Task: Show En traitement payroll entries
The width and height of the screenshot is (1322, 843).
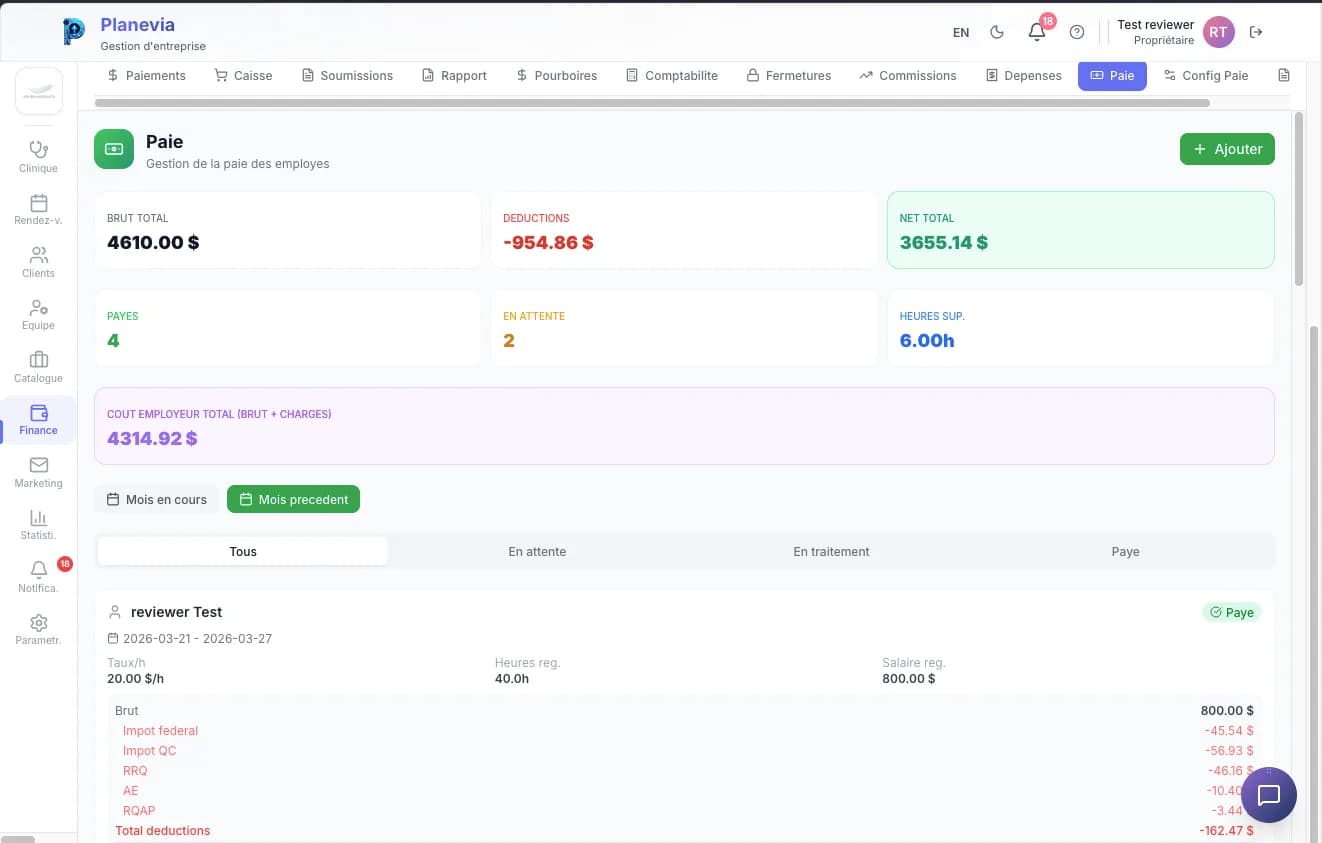Action: 831,551
